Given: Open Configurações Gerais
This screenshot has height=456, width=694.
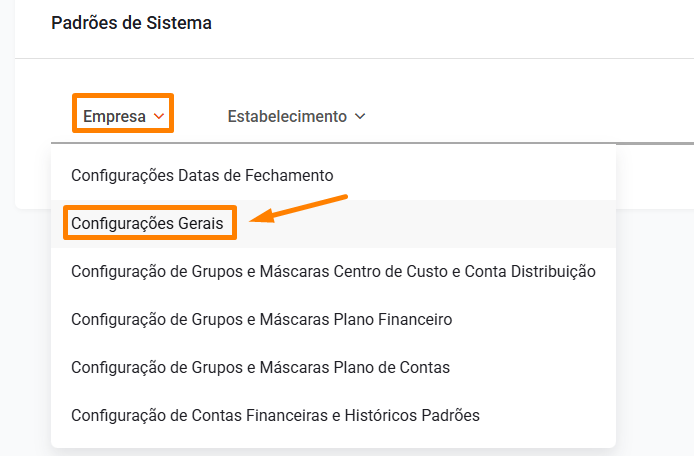Looking at the screenshot, I should tap(147, 223).
